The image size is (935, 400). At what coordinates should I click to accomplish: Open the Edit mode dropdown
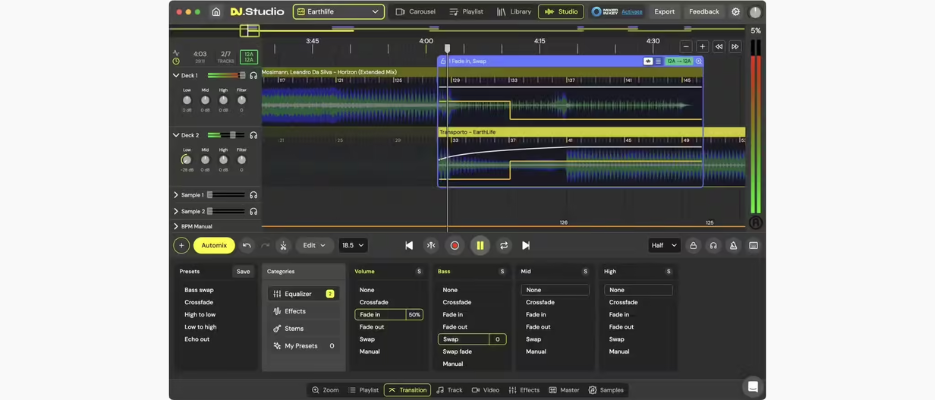(x=314, y=245)
